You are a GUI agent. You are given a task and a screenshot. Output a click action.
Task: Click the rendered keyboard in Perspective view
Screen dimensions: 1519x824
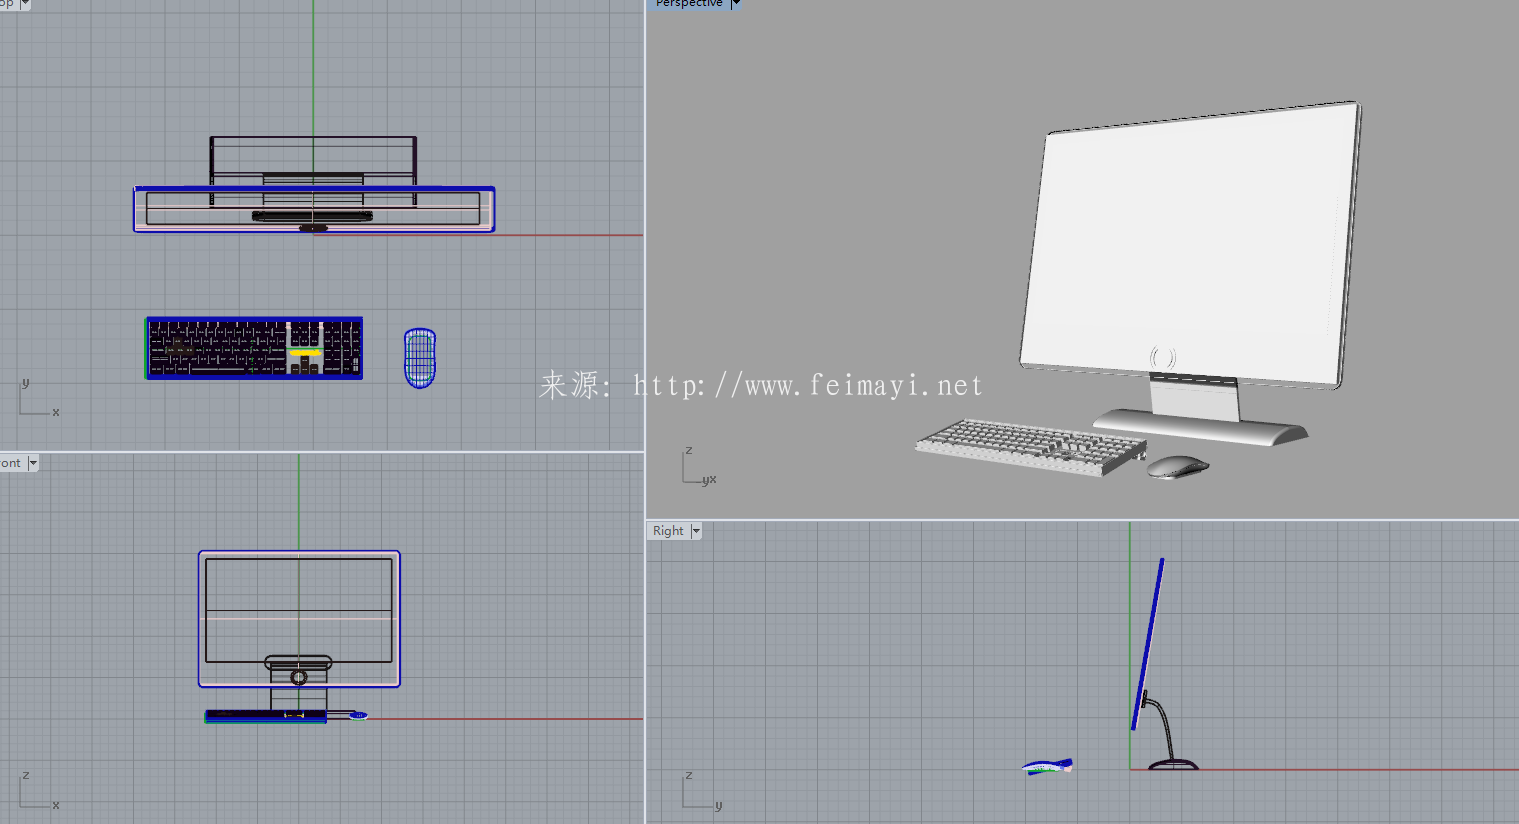(x=1030, y=445)
